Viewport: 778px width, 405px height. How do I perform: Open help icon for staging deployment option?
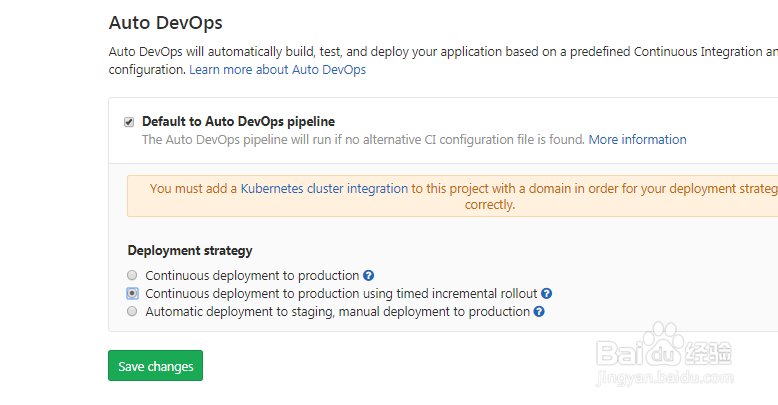(539, 312)
